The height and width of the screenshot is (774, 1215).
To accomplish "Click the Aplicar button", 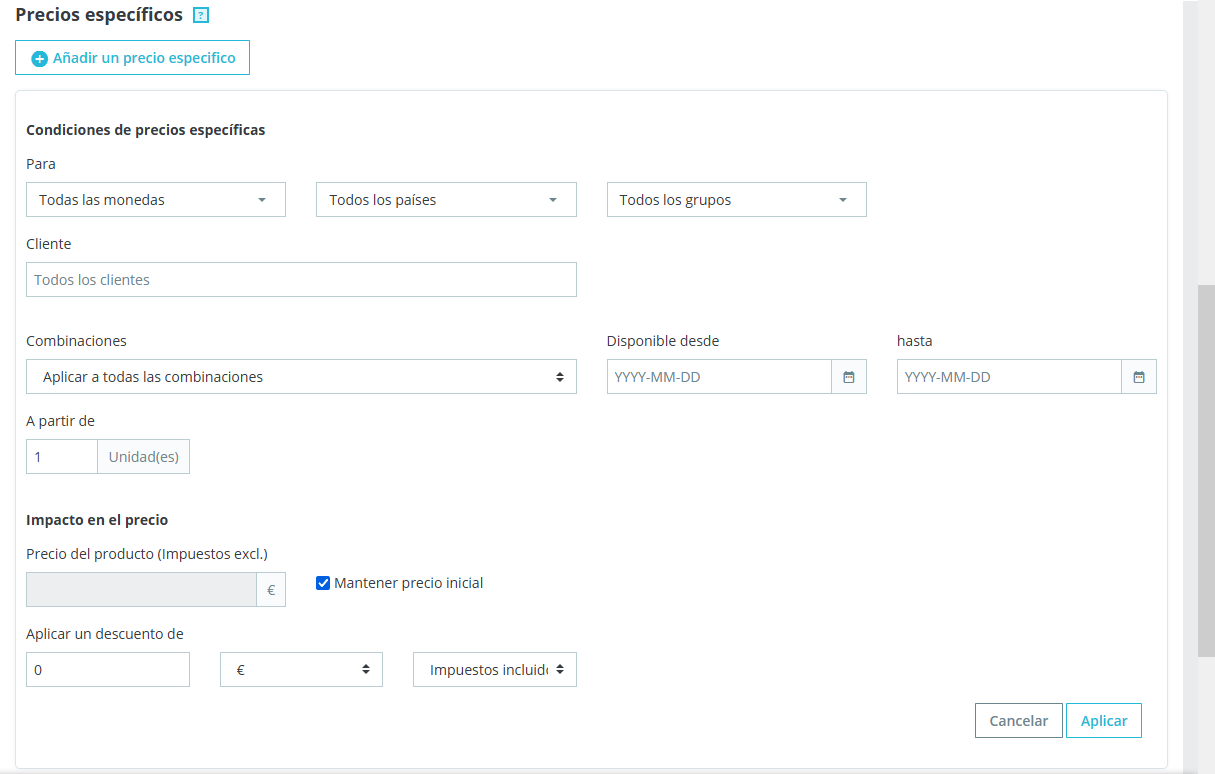I will point(1103,721).
